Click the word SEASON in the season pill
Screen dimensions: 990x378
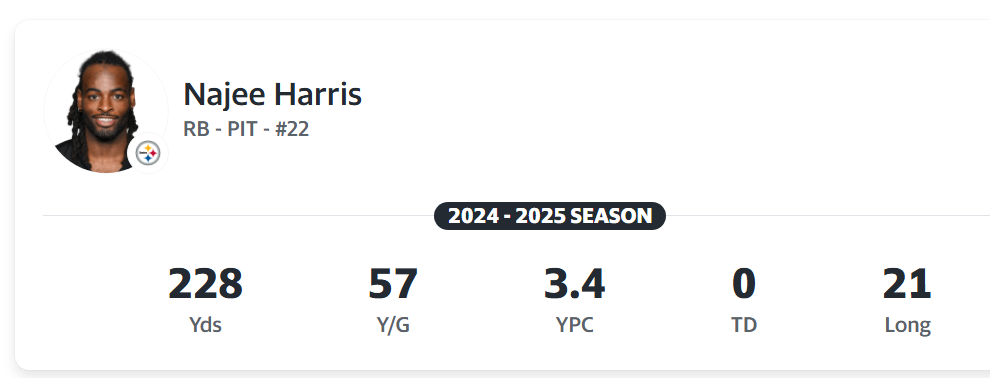[611, 216]
